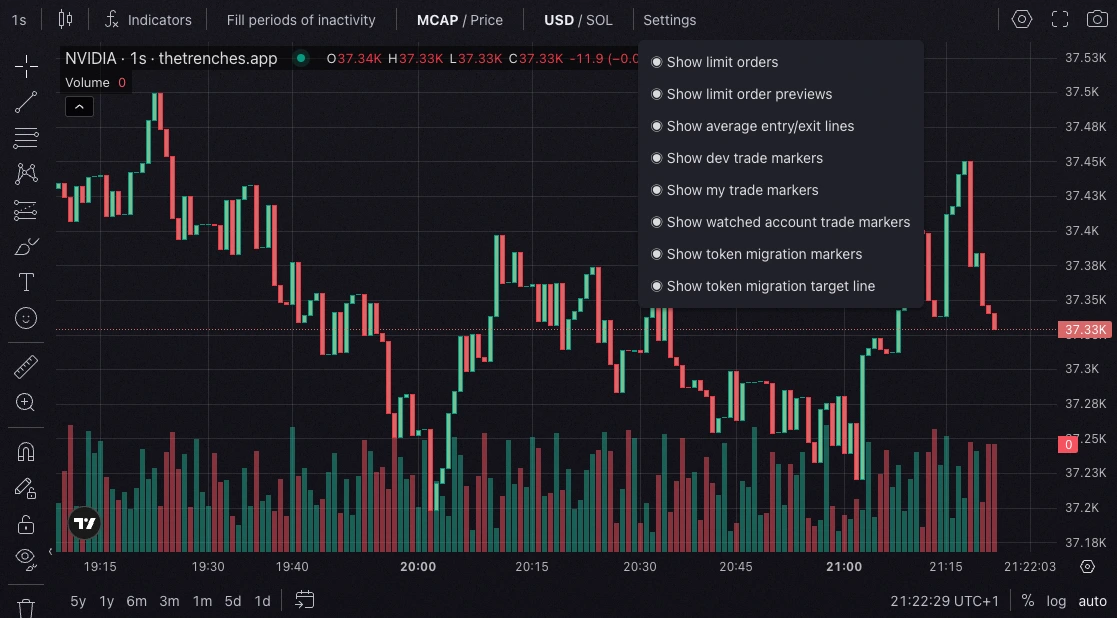
Task: Click the TradingView logo watermark
Action: pos(84,522)
